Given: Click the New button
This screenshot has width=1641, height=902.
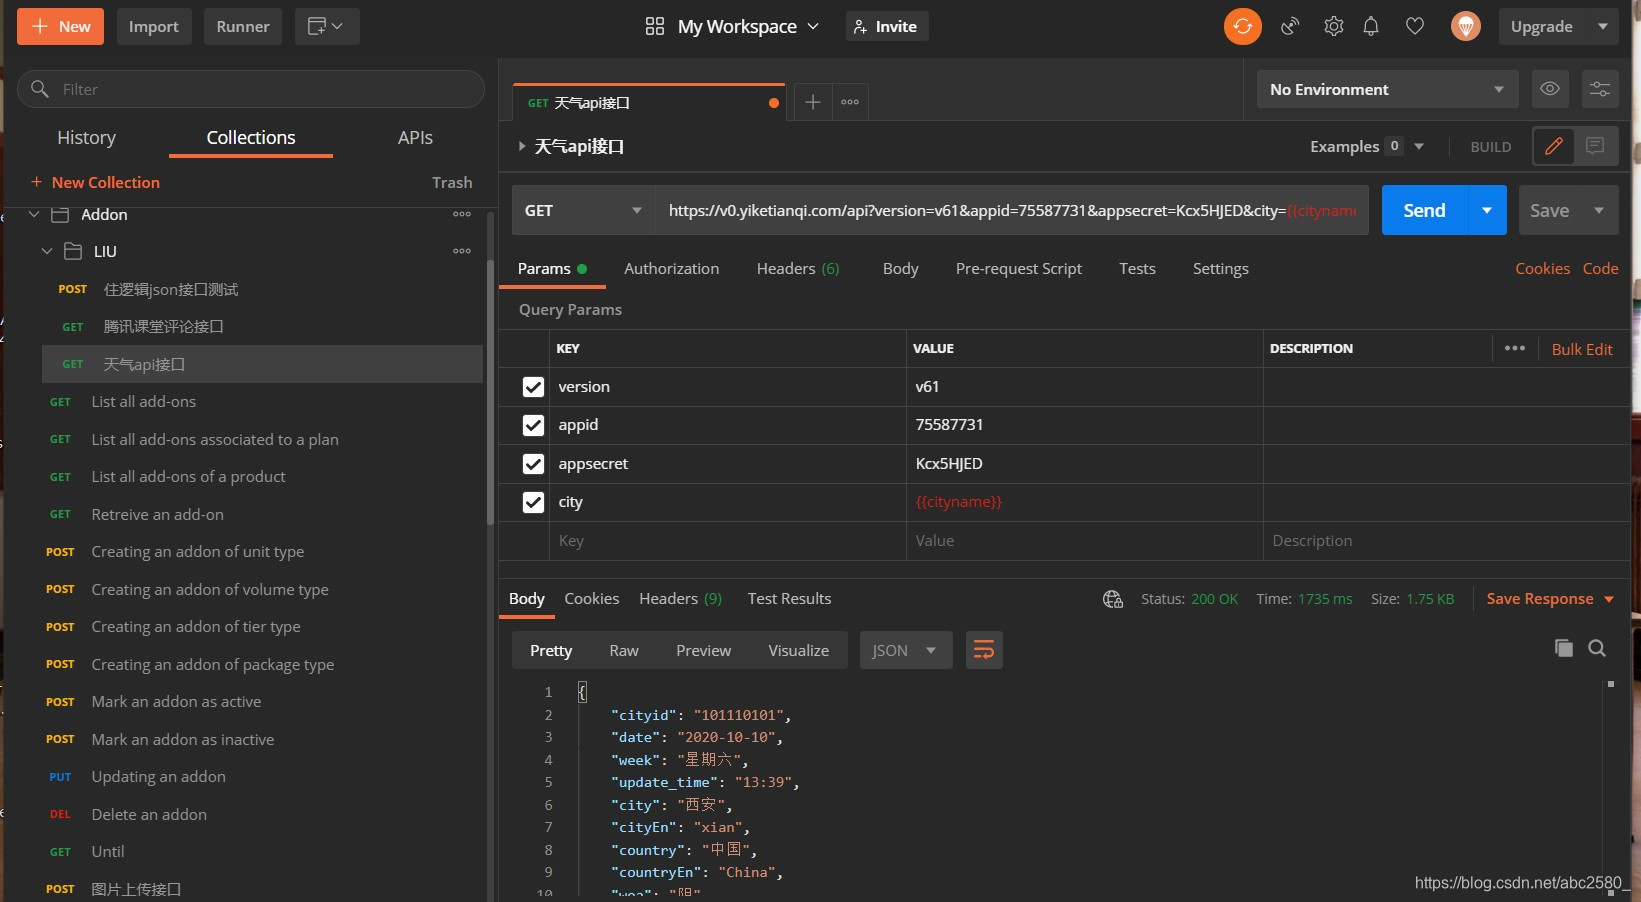Looking at the screenshot, I should (x=61, y=27).
